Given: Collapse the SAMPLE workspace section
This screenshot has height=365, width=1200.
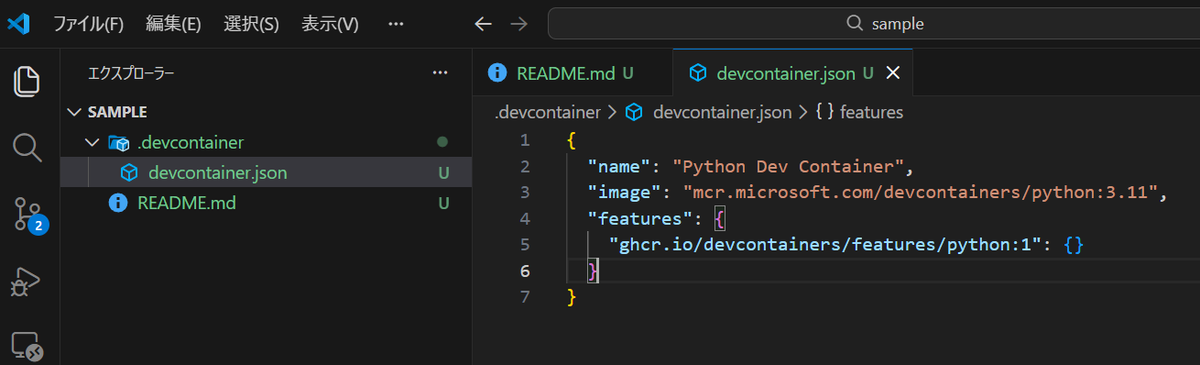Looking at the screenshot, I should [75, 112].
